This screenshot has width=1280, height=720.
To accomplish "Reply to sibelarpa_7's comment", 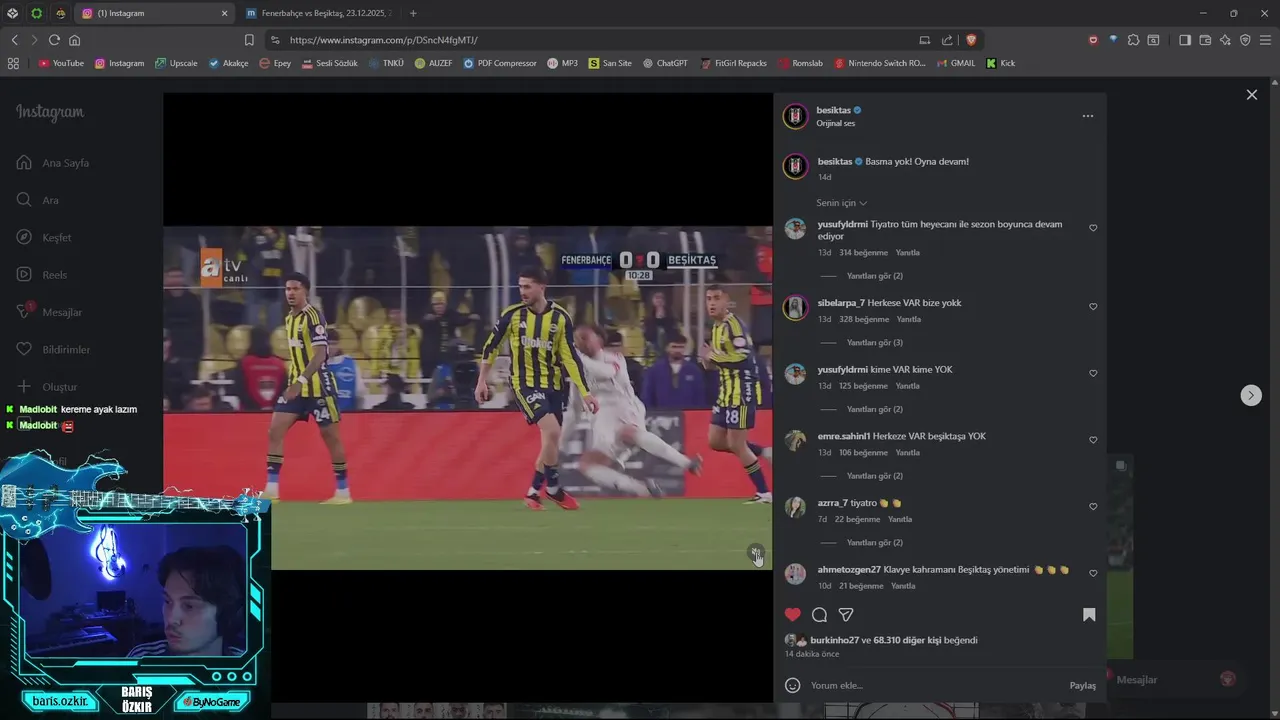I will [x=908, y=320].
